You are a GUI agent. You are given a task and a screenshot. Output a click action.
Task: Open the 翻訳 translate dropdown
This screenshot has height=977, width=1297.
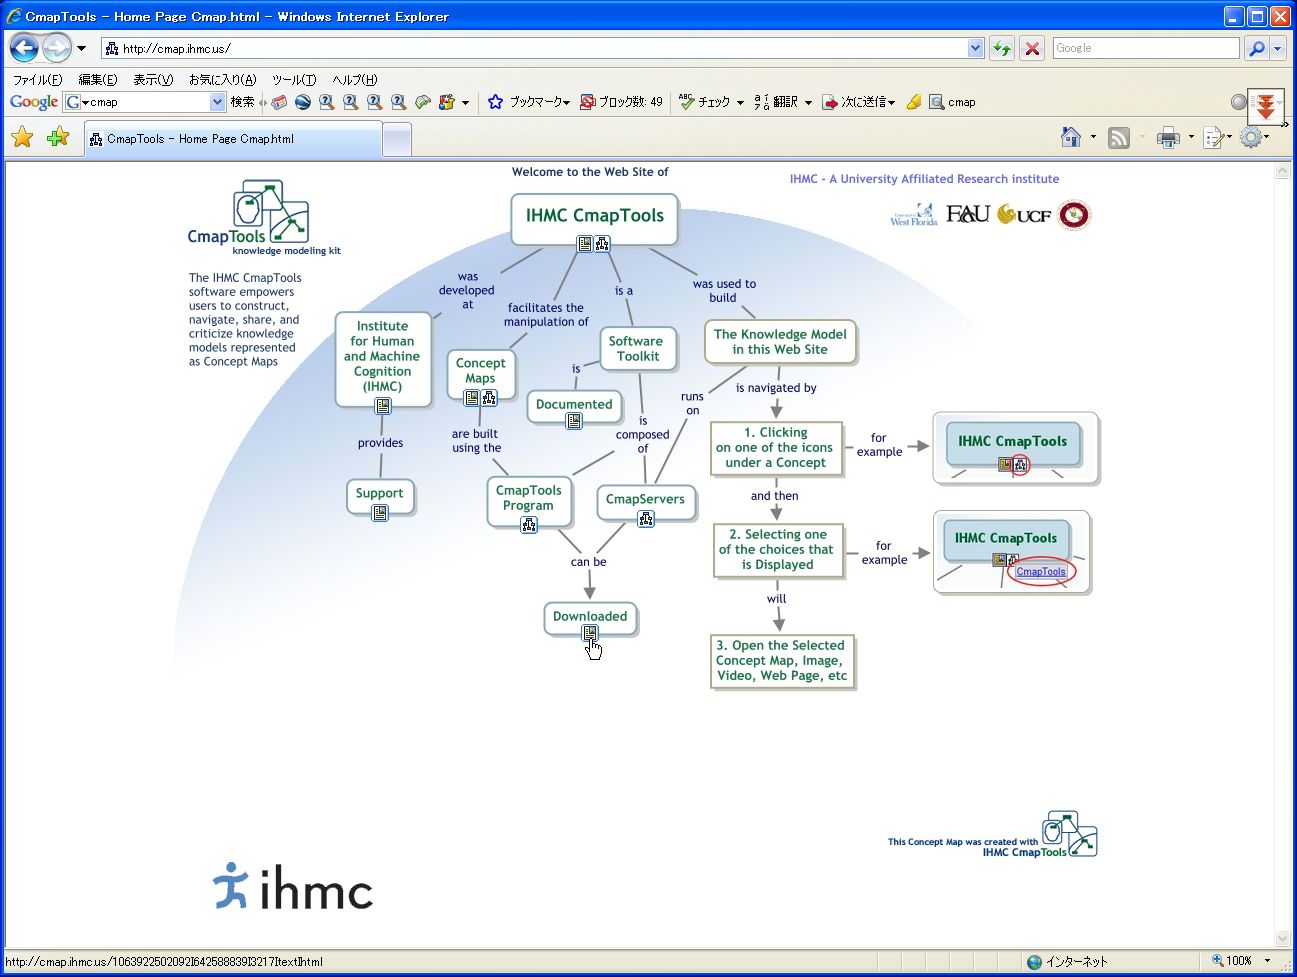783,102
